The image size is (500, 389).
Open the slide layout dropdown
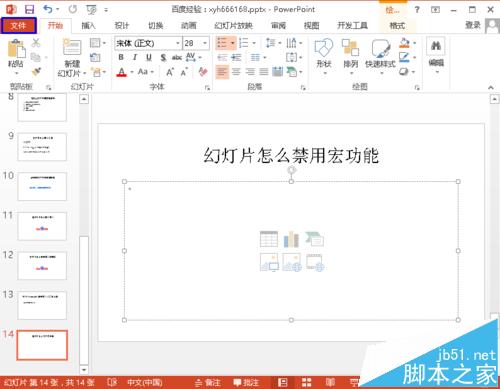click(x=97, y=43)
